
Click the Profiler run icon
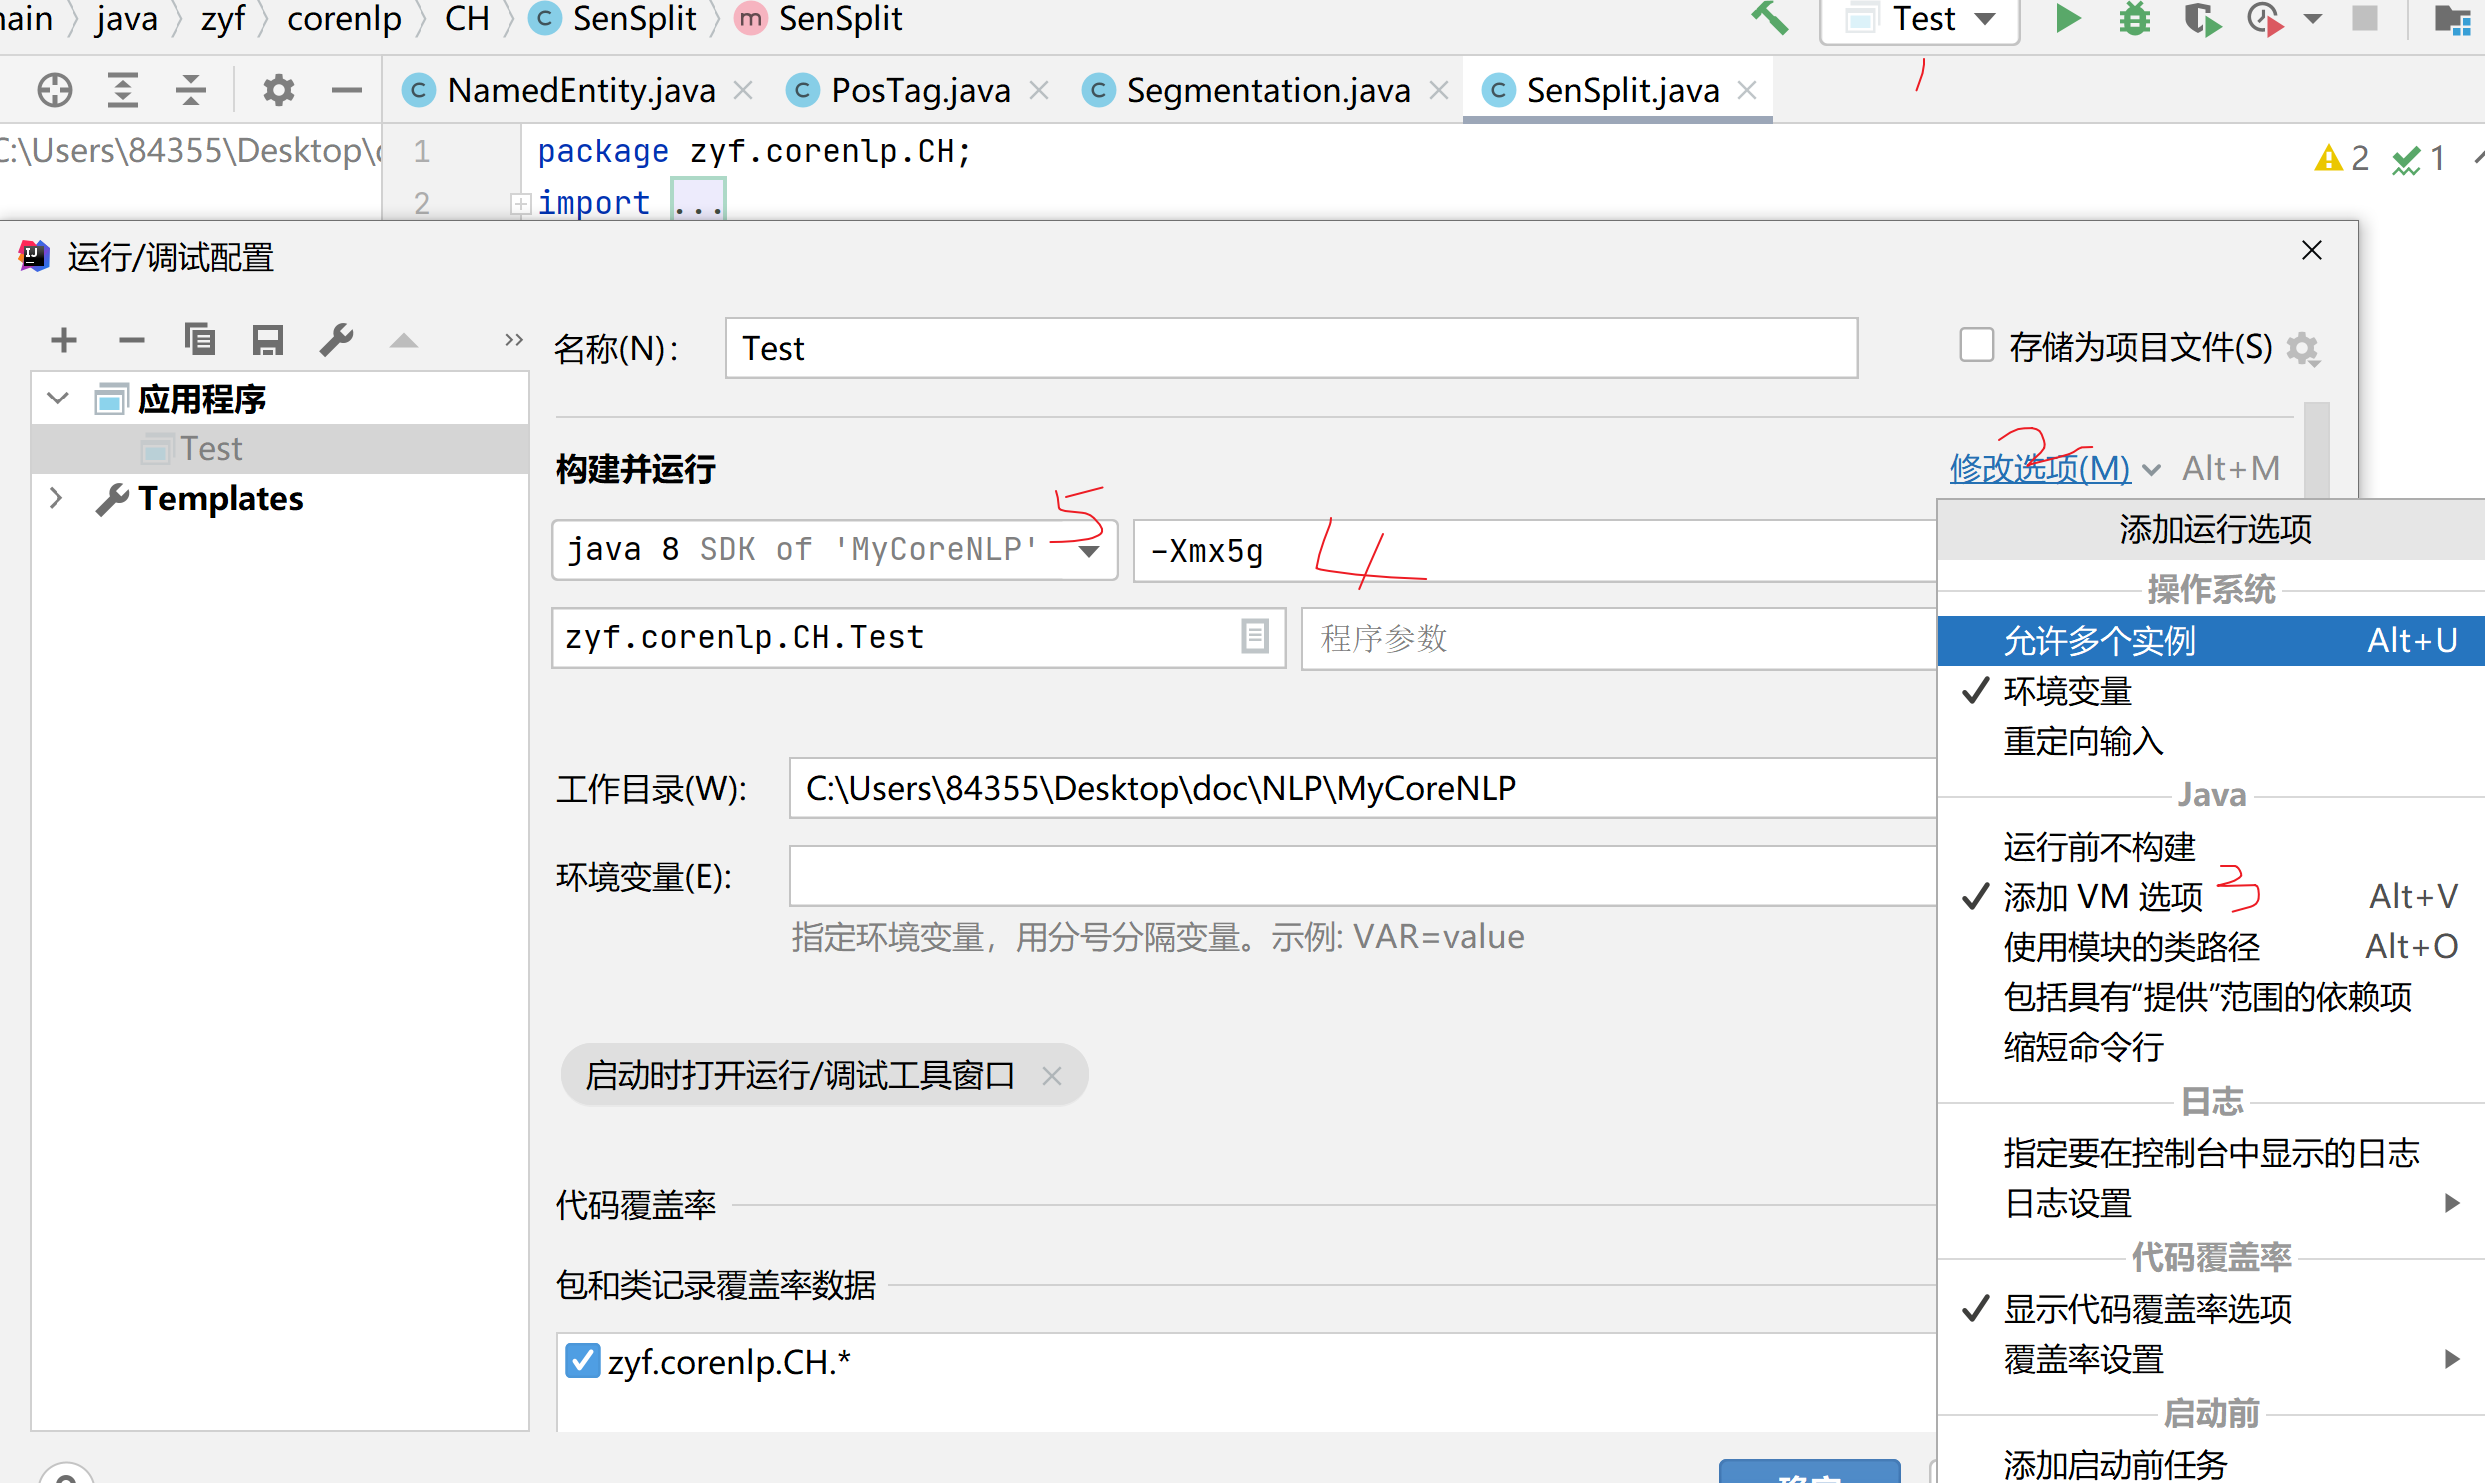[x=2265, y=19]
